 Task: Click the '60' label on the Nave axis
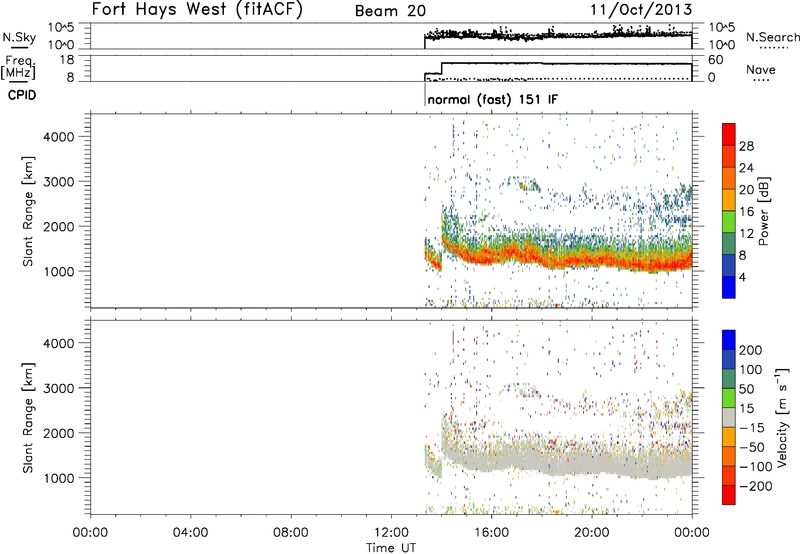(x=716, y=60)
